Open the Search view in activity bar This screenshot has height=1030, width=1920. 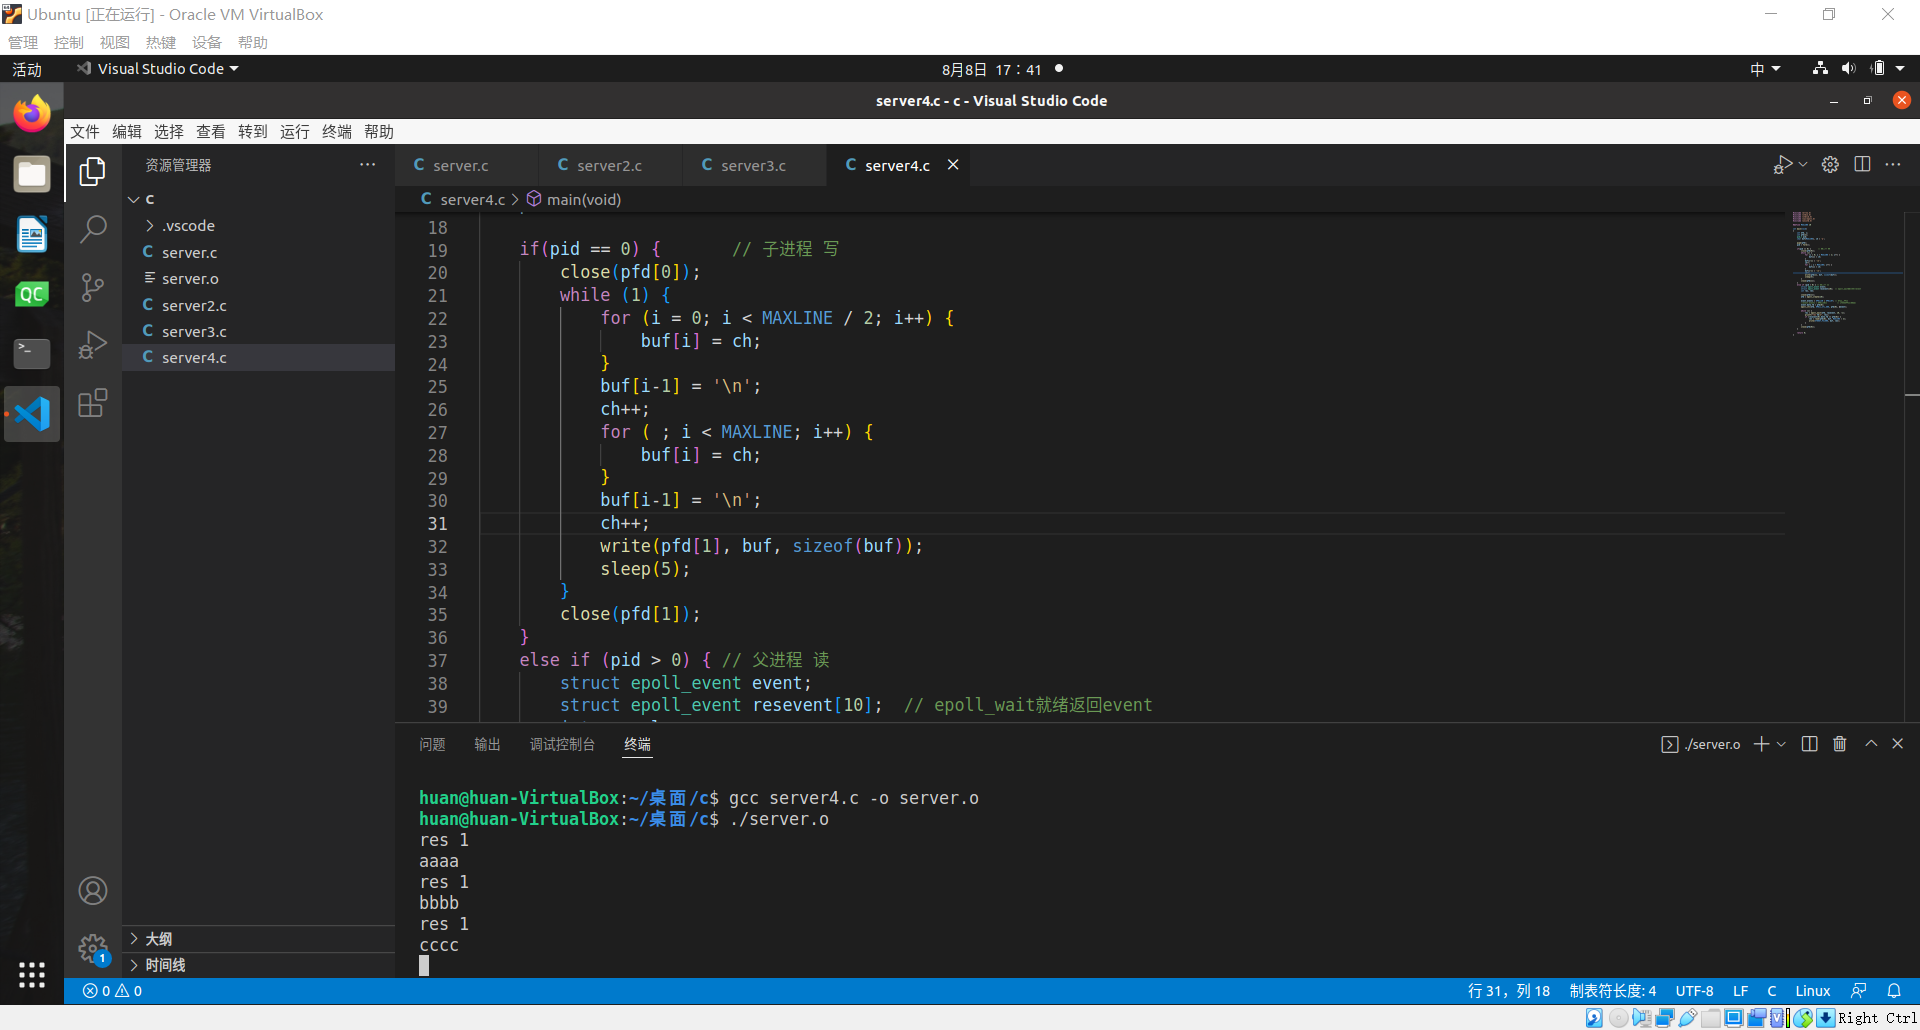(93, 230)
